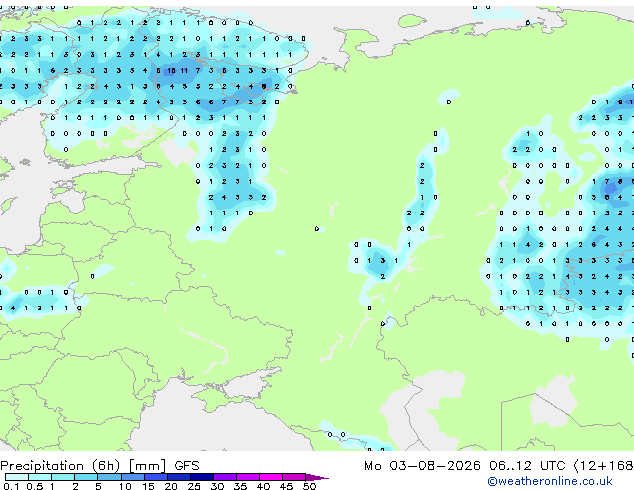Choose the 1–2 mm legend color segment
Viewport: 634px width, 490px height.
click(63, 477)
